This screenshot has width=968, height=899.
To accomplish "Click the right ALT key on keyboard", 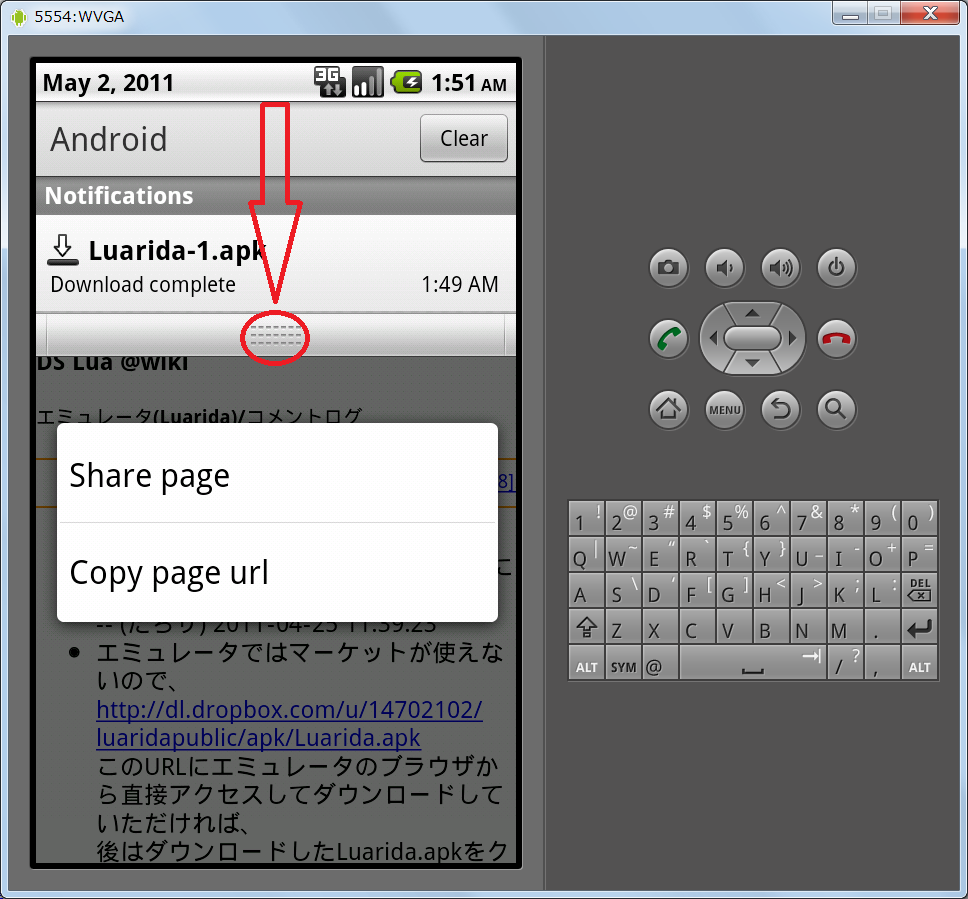I will click(919, 662).
